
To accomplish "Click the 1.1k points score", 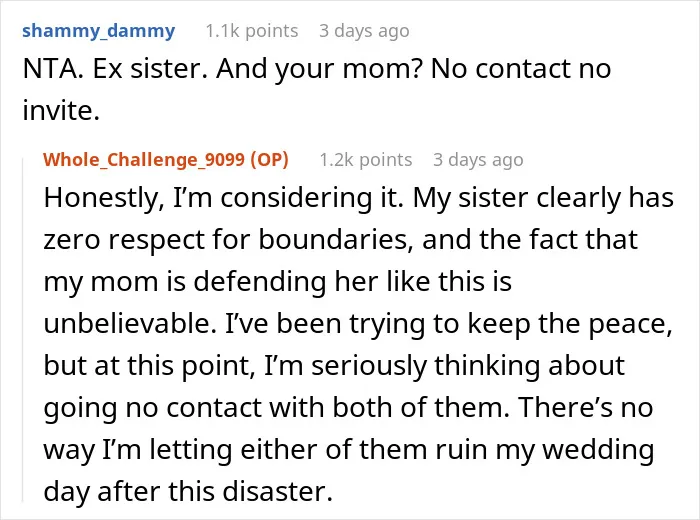I will pos(251,31).
